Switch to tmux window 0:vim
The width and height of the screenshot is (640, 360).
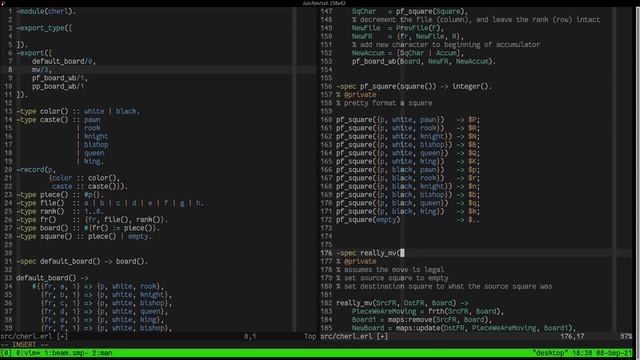point(27,353)
